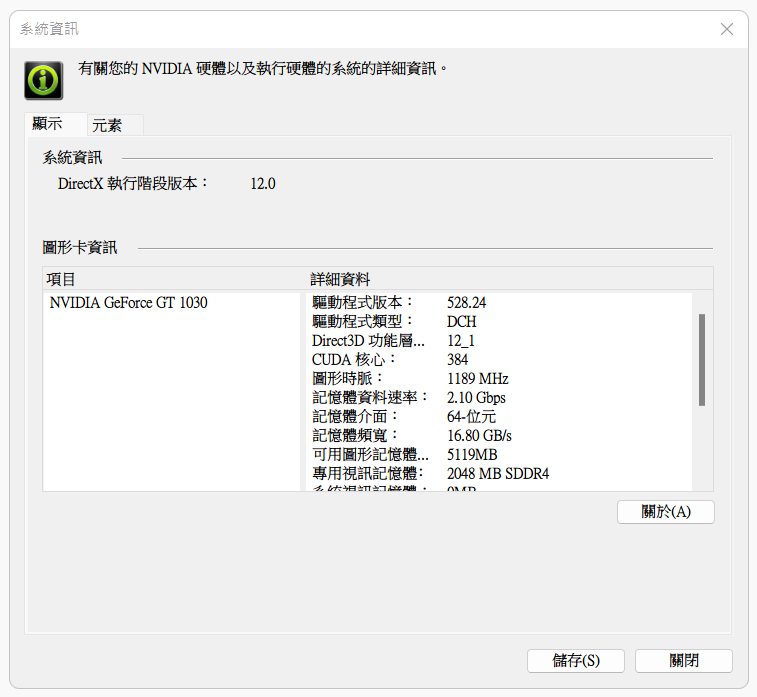Click the DirectX 執行階段版本 label
The image size is (757, 697).
tap(133, 183)
